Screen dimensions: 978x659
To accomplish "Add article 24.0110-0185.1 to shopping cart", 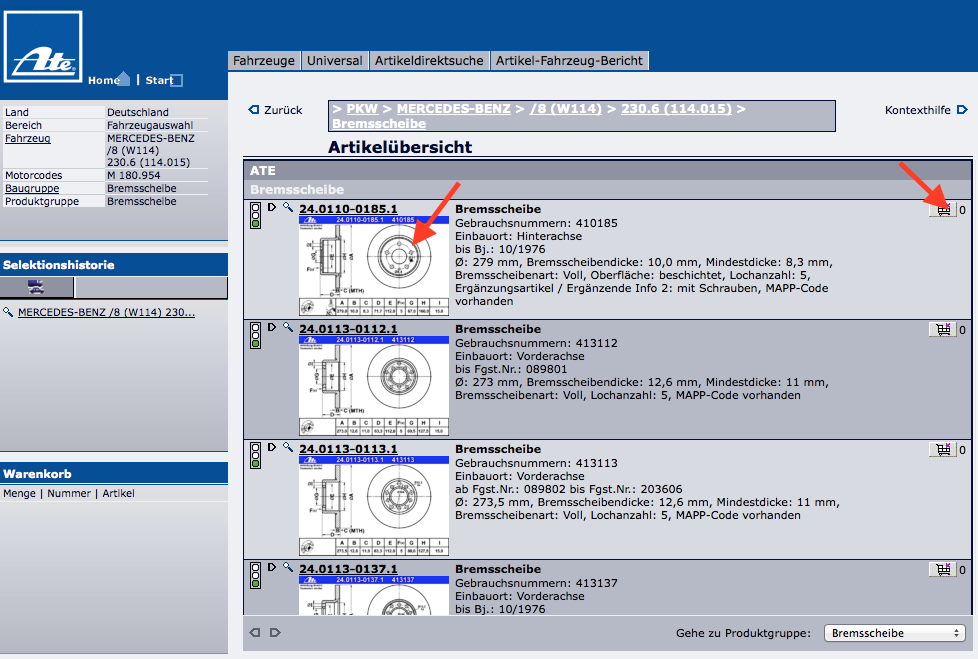I will pos(942,210).
